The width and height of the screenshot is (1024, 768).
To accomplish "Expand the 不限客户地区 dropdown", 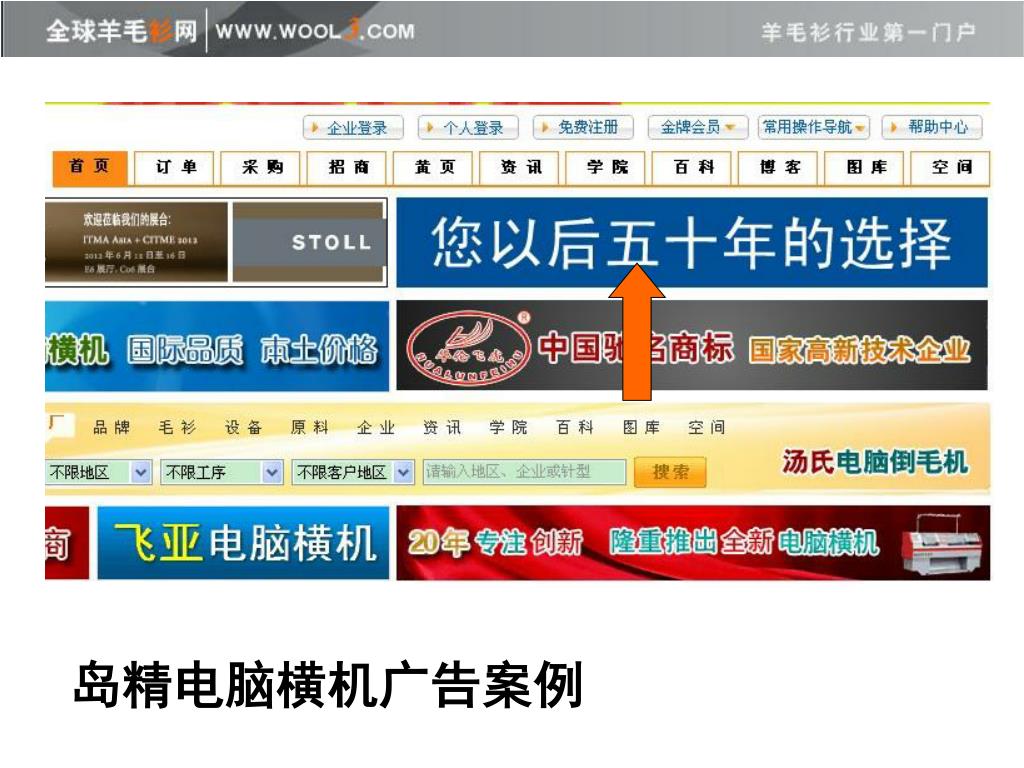I will pos(353,472).
